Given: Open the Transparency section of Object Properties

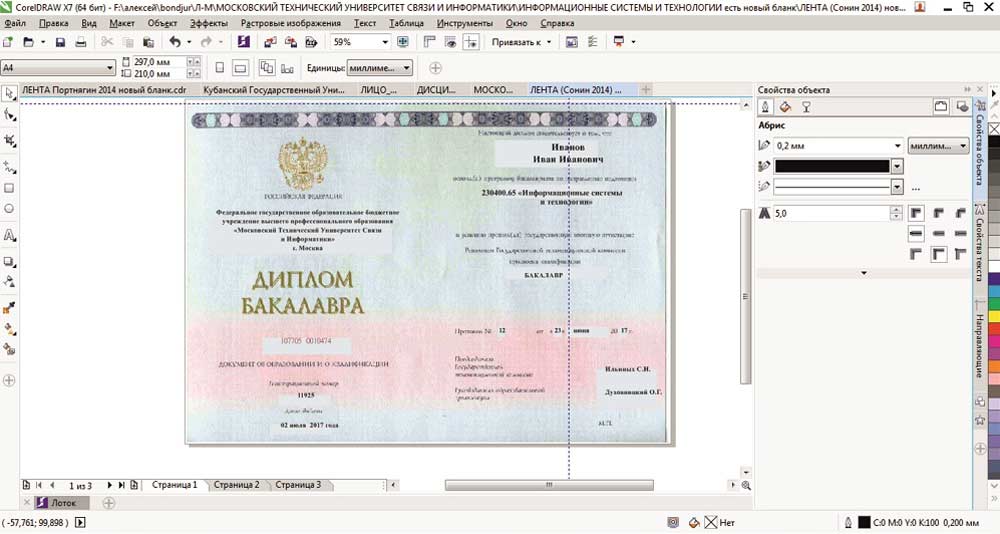Looking at the screenshot, I should (806, 107).
